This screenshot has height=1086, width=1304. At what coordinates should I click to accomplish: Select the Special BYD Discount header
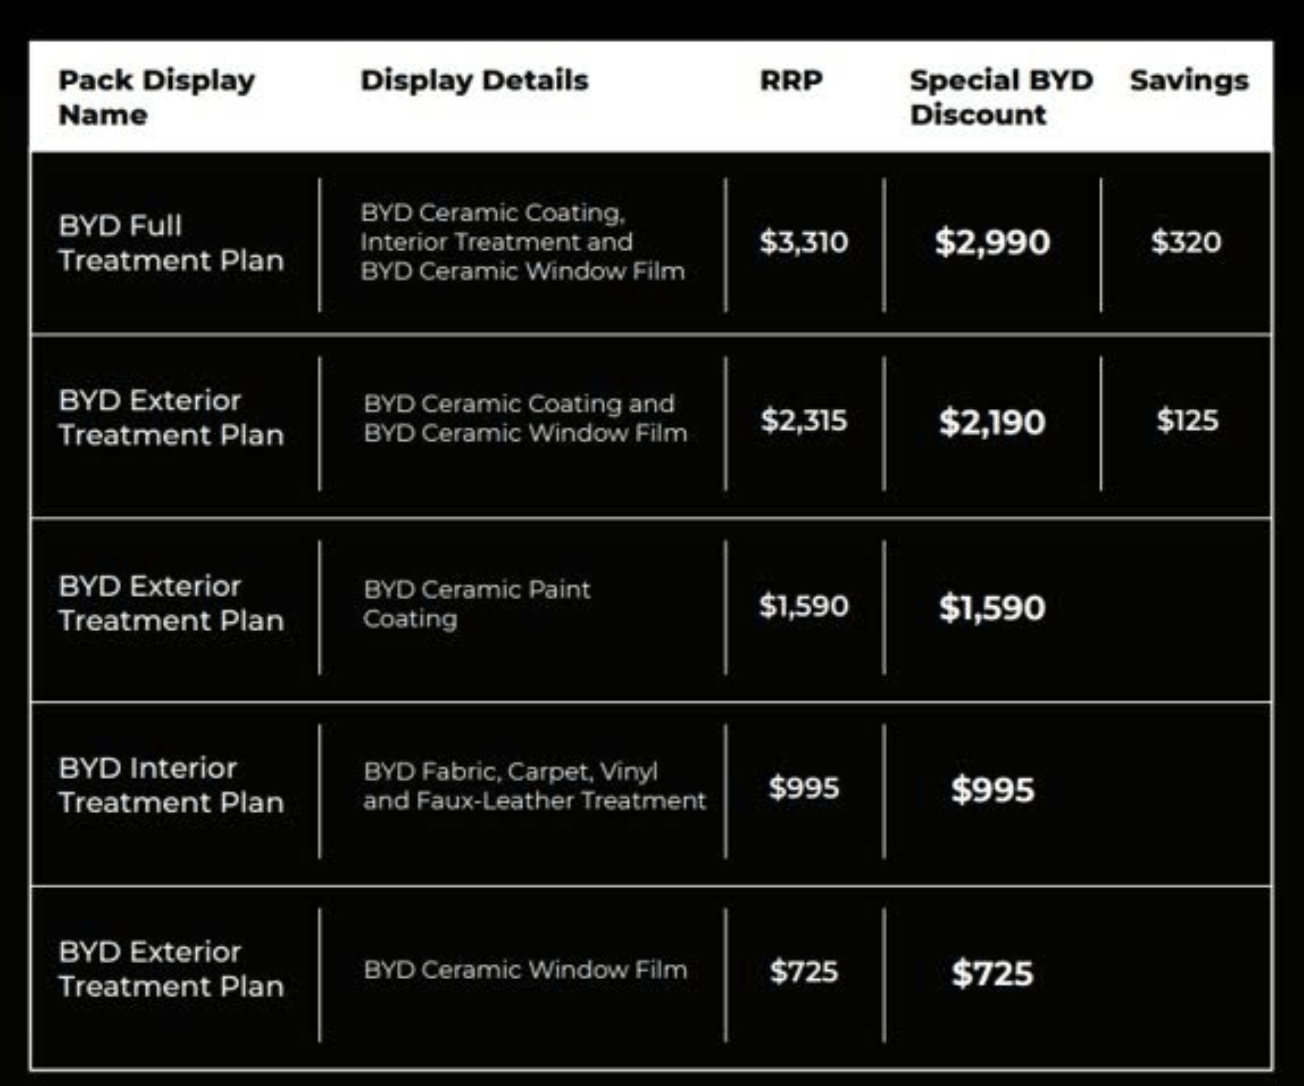tap(1000, 97)
